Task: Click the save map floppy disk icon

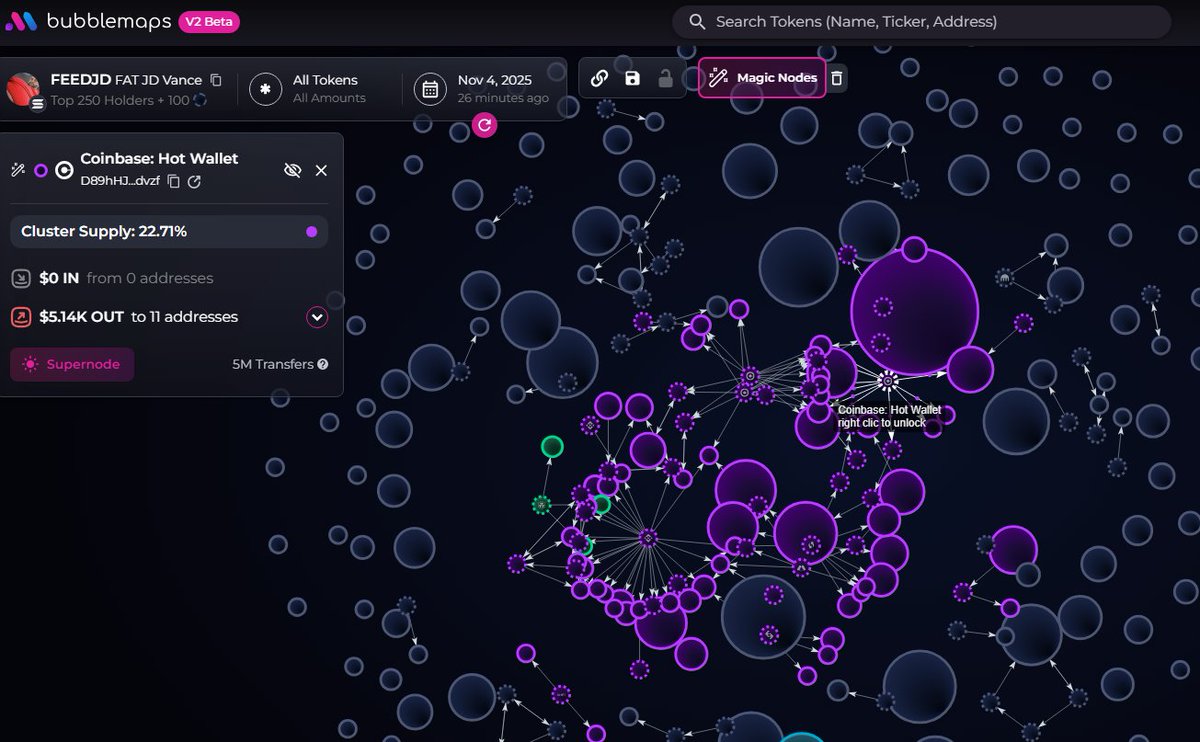Action: click(632, 78)
